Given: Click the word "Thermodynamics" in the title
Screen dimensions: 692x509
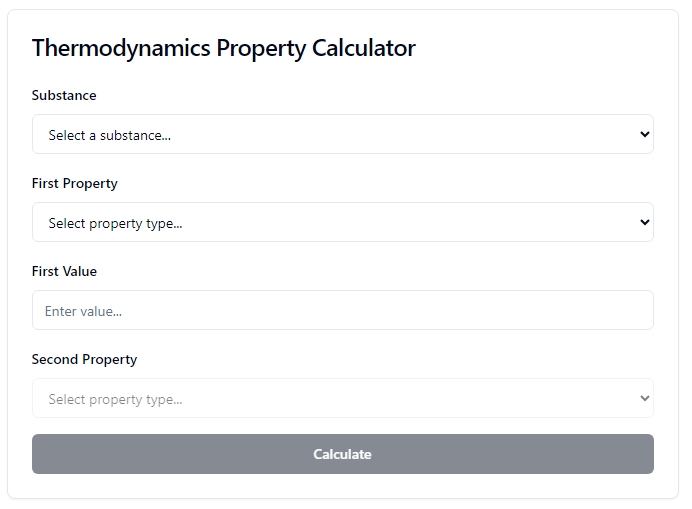Looking at the screenshot, I should (121, 48).
